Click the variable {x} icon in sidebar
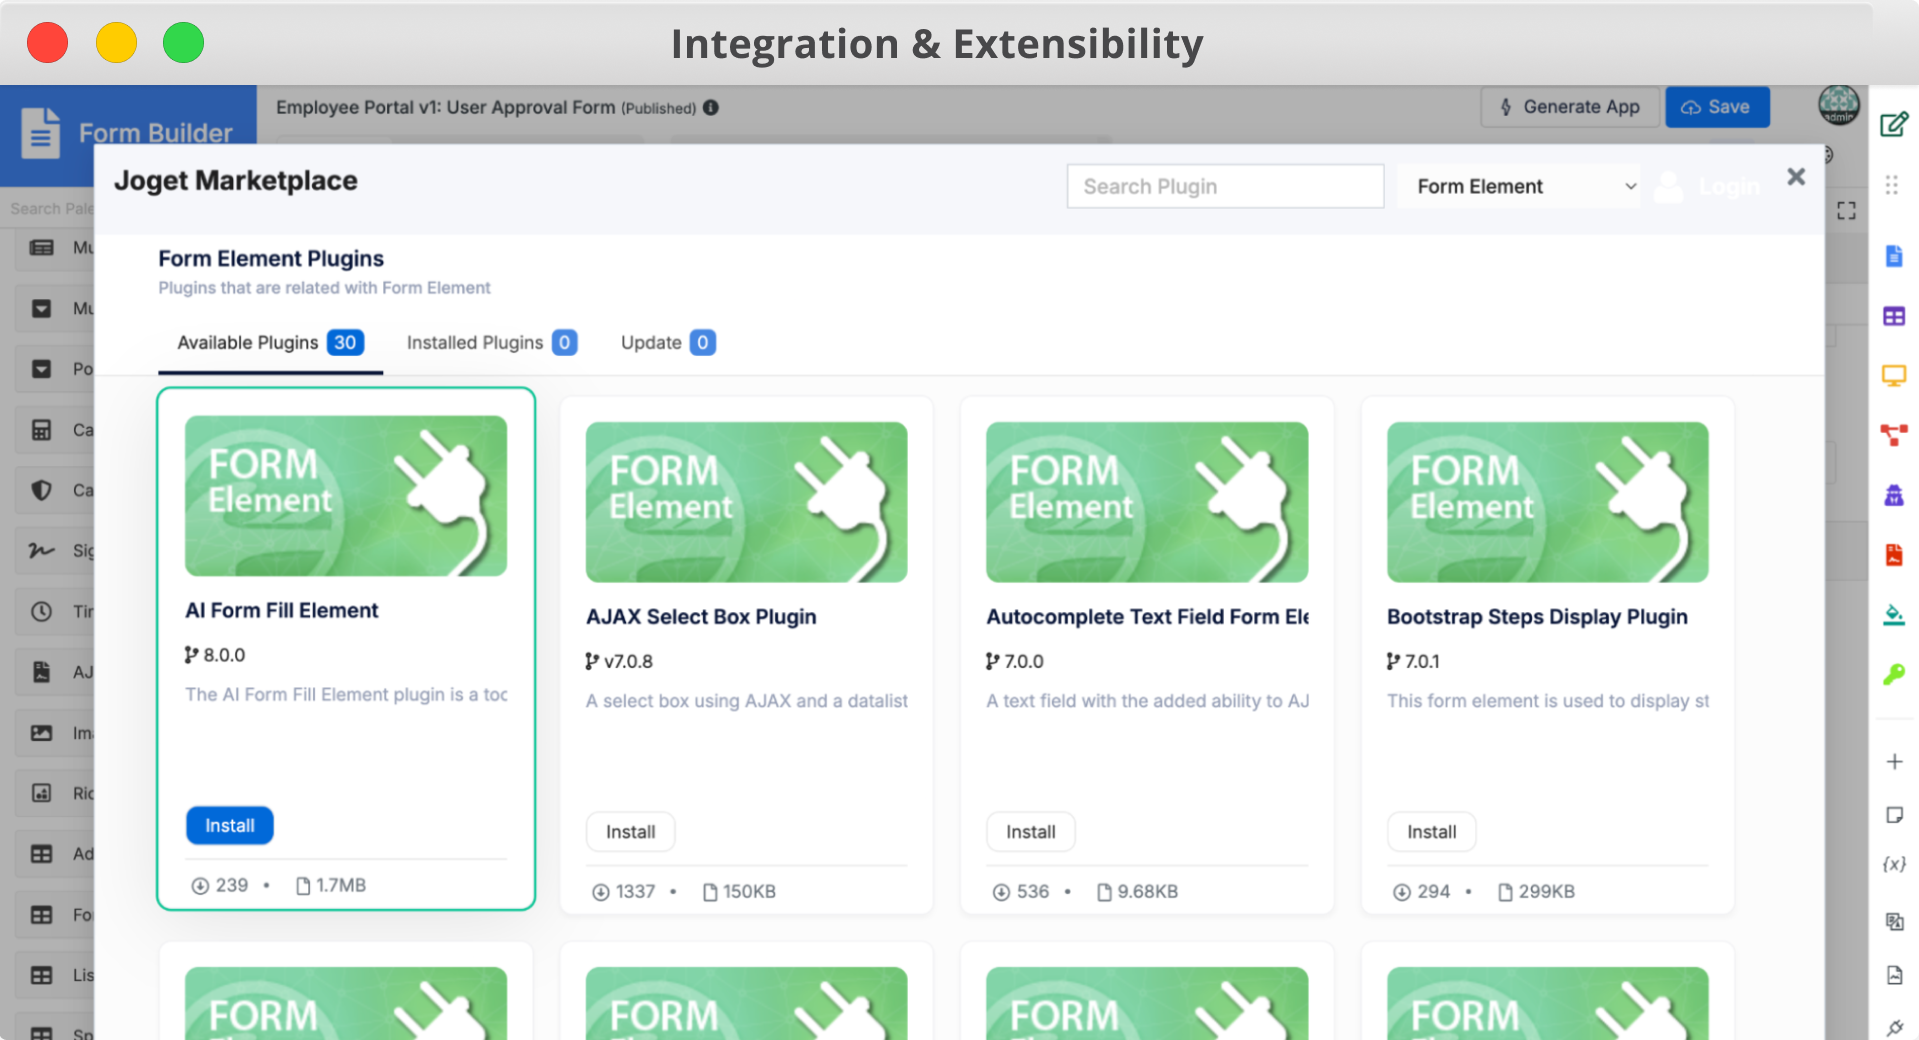This screenshot has width=1919, height=1040. point(1893,864)
